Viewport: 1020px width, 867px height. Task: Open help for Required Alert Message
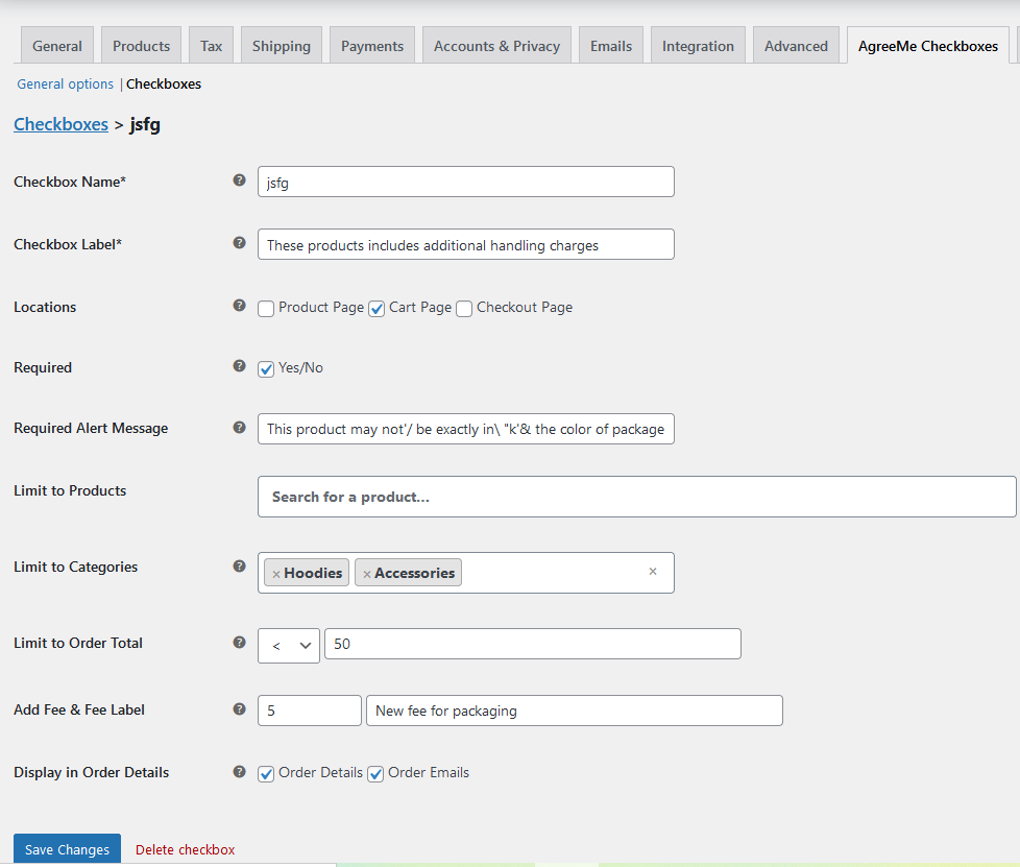[x=239, y=426]
